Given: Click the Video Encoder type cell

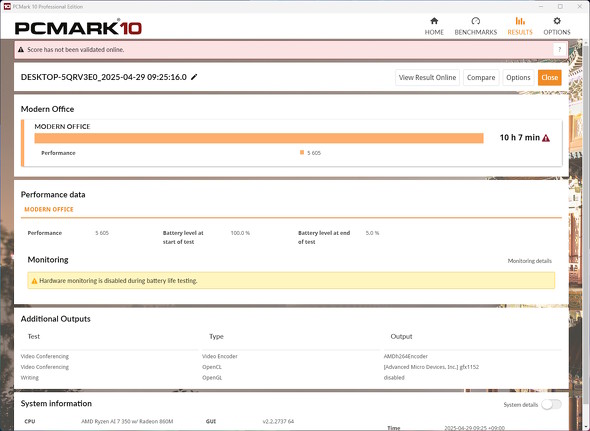Looking at the screenshot, I should pos(220,356).
